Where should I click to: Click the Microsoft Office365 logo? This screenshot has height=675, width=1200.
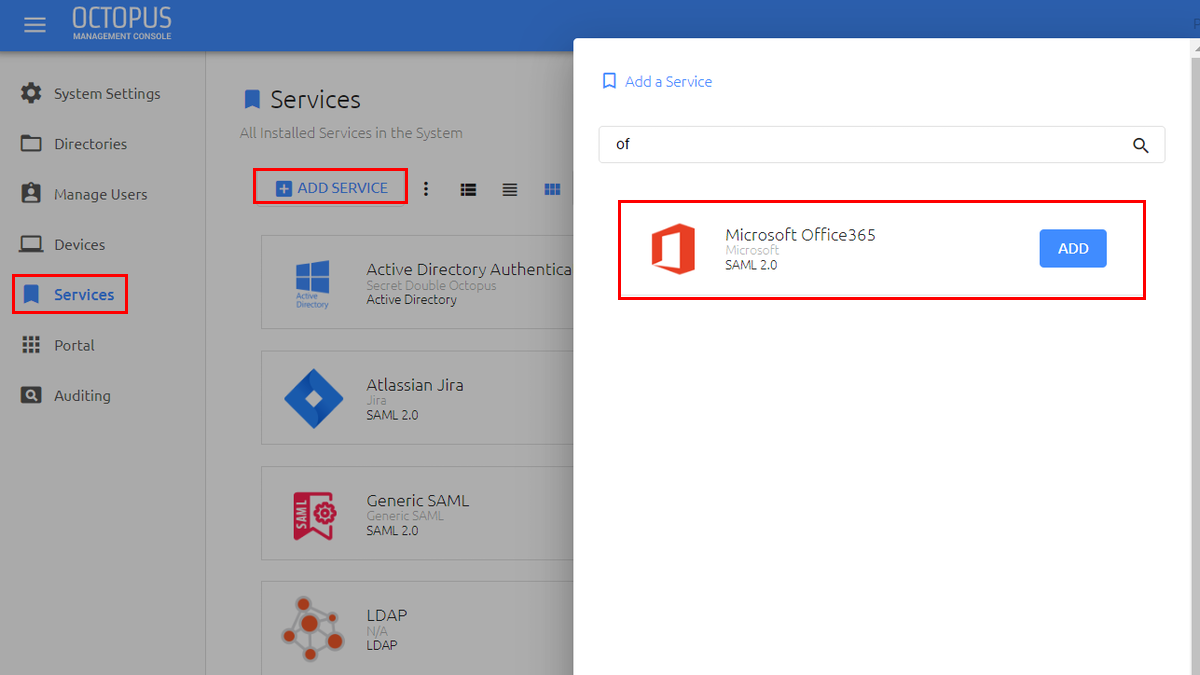(x=673, y=249)
